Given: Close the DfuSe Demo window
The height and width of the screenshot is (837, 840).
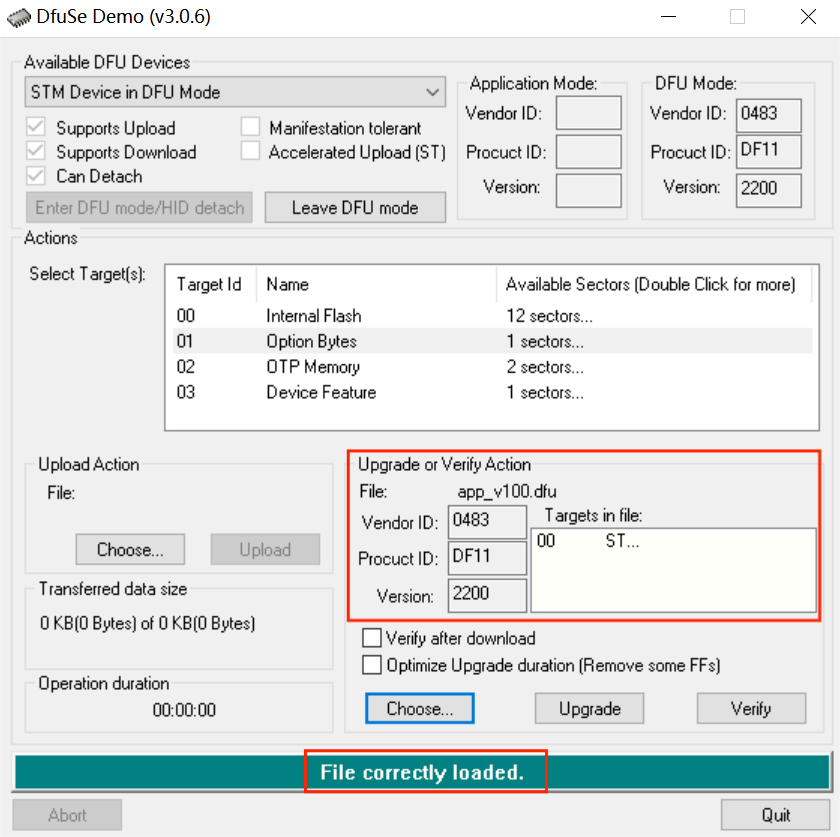Looking at the screenshot, I should [808, 17].
